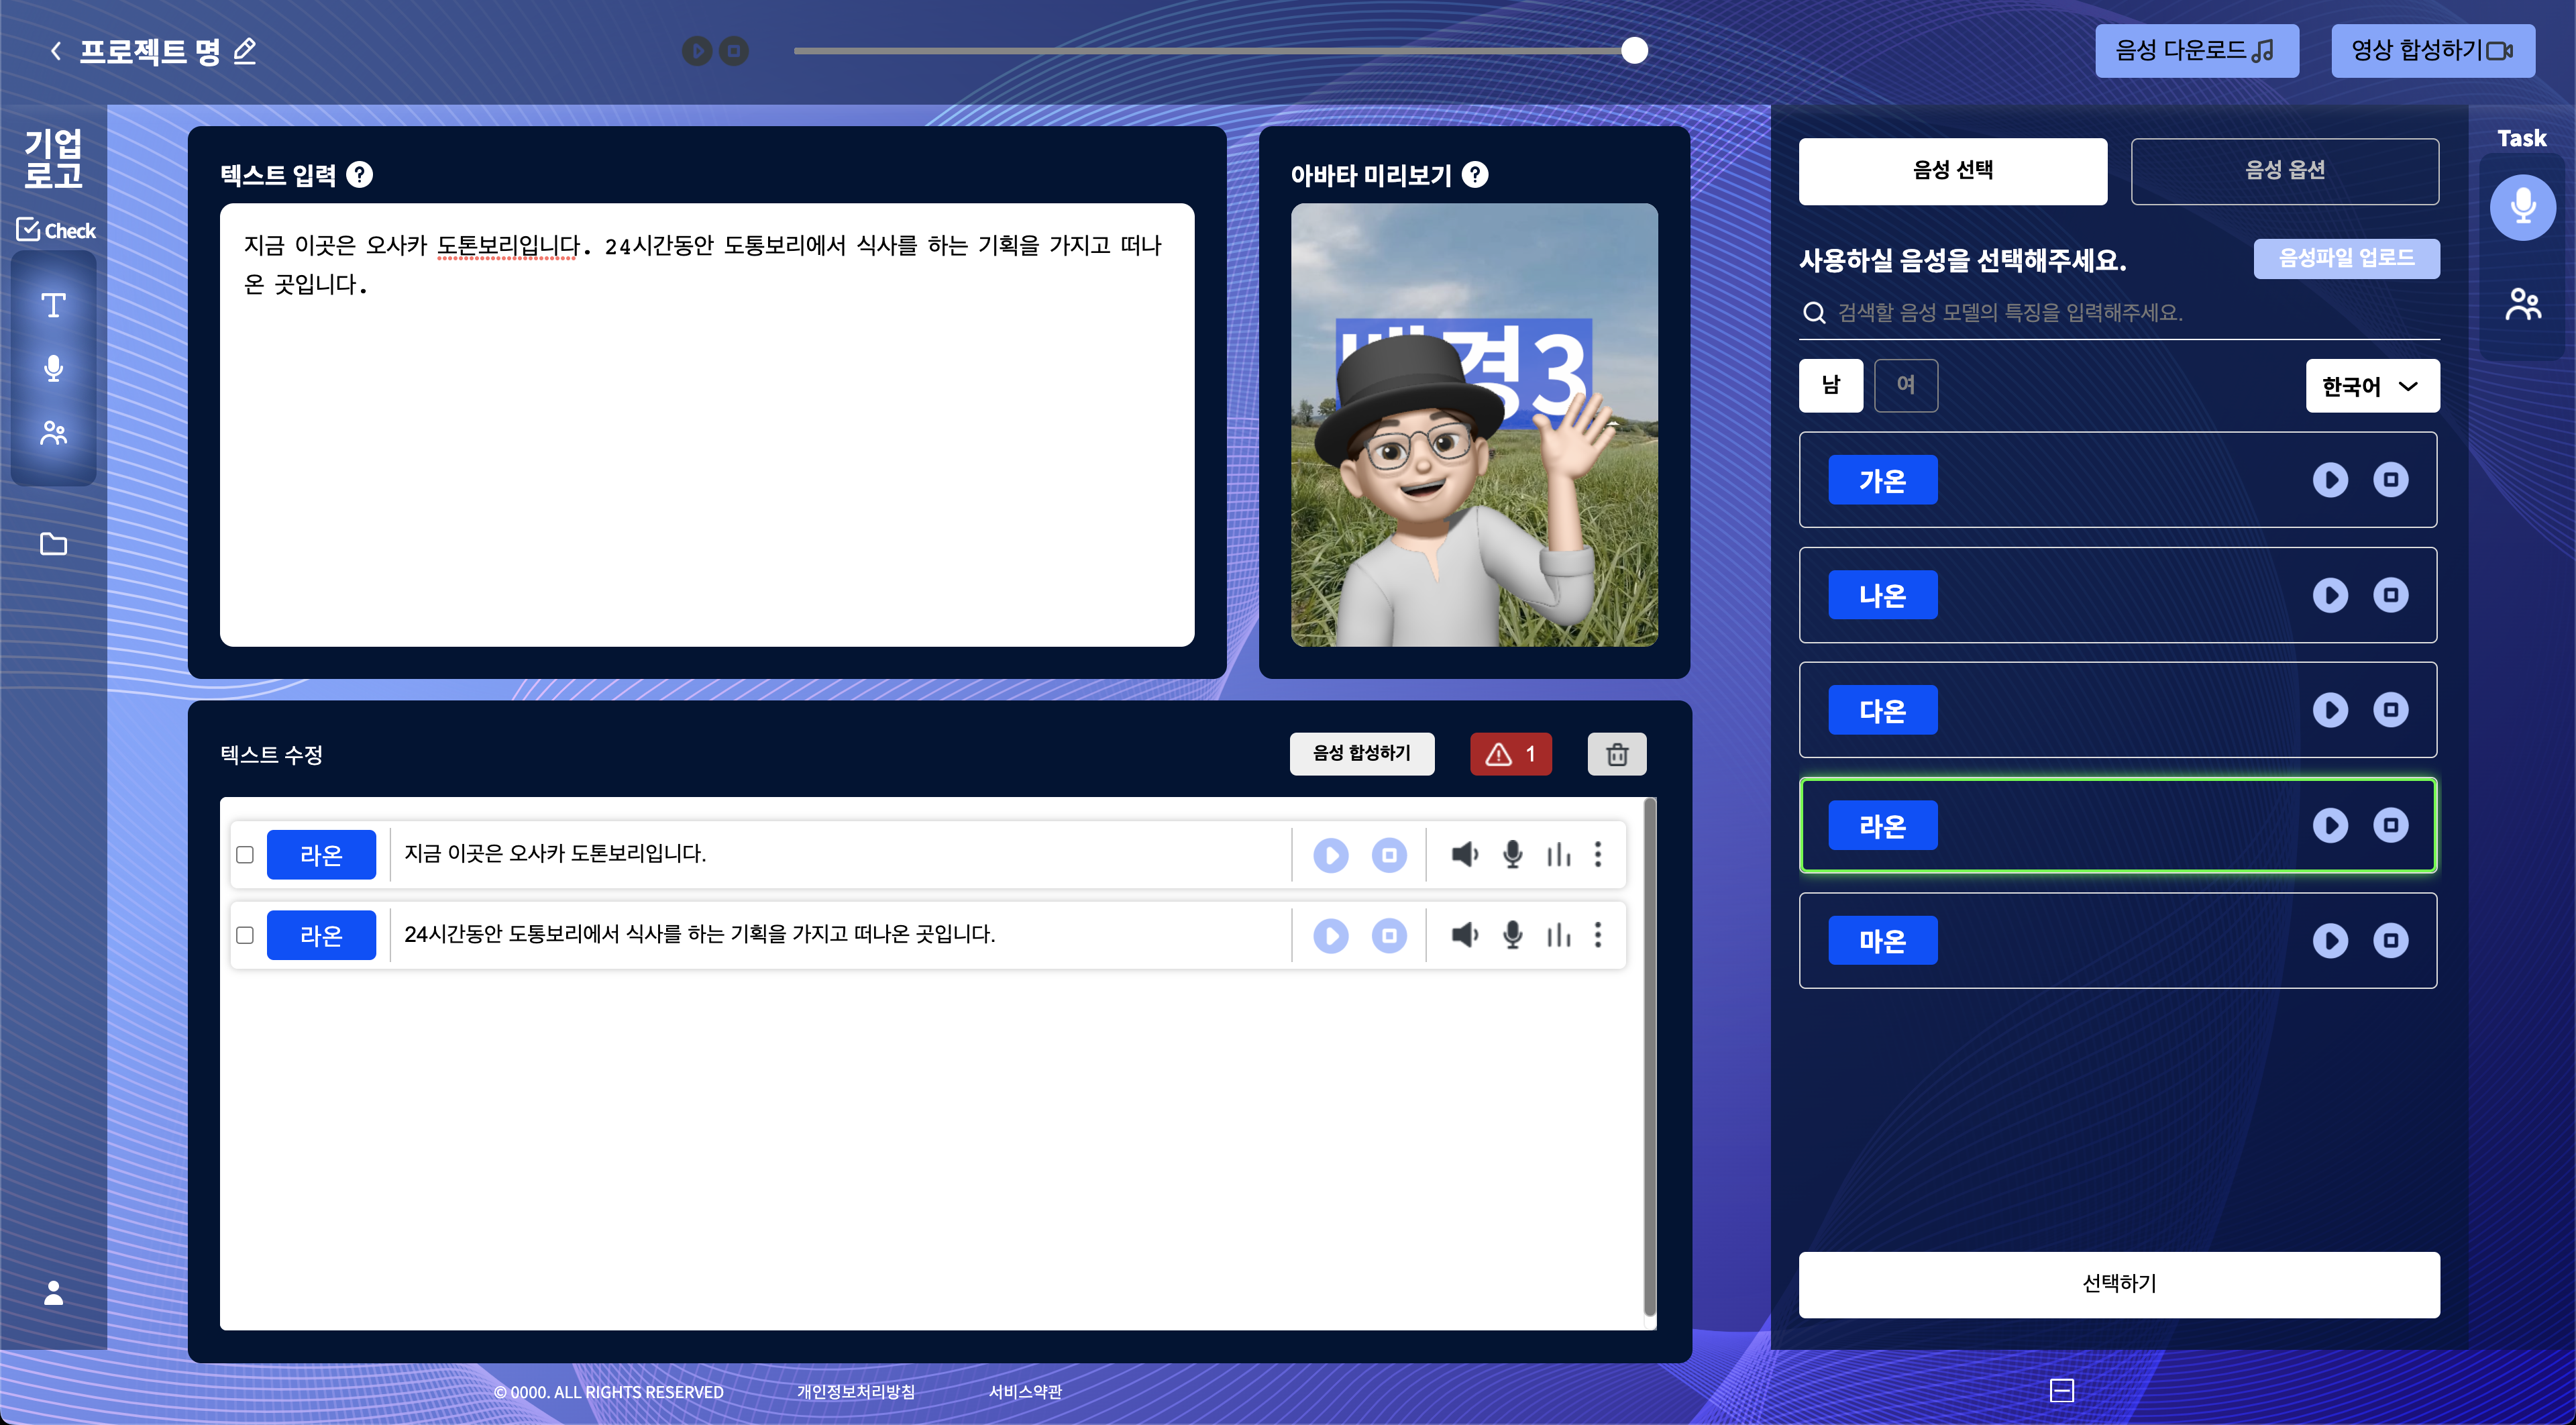
Task: Stop project playback in top bar
Action: coord(734,51)
